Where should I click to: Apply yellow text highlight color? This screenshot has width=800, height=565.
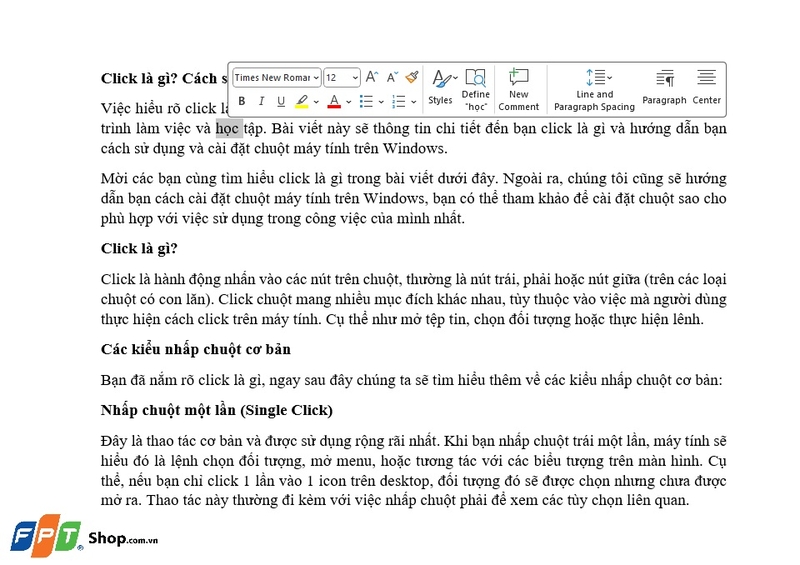tap(302, 101)
